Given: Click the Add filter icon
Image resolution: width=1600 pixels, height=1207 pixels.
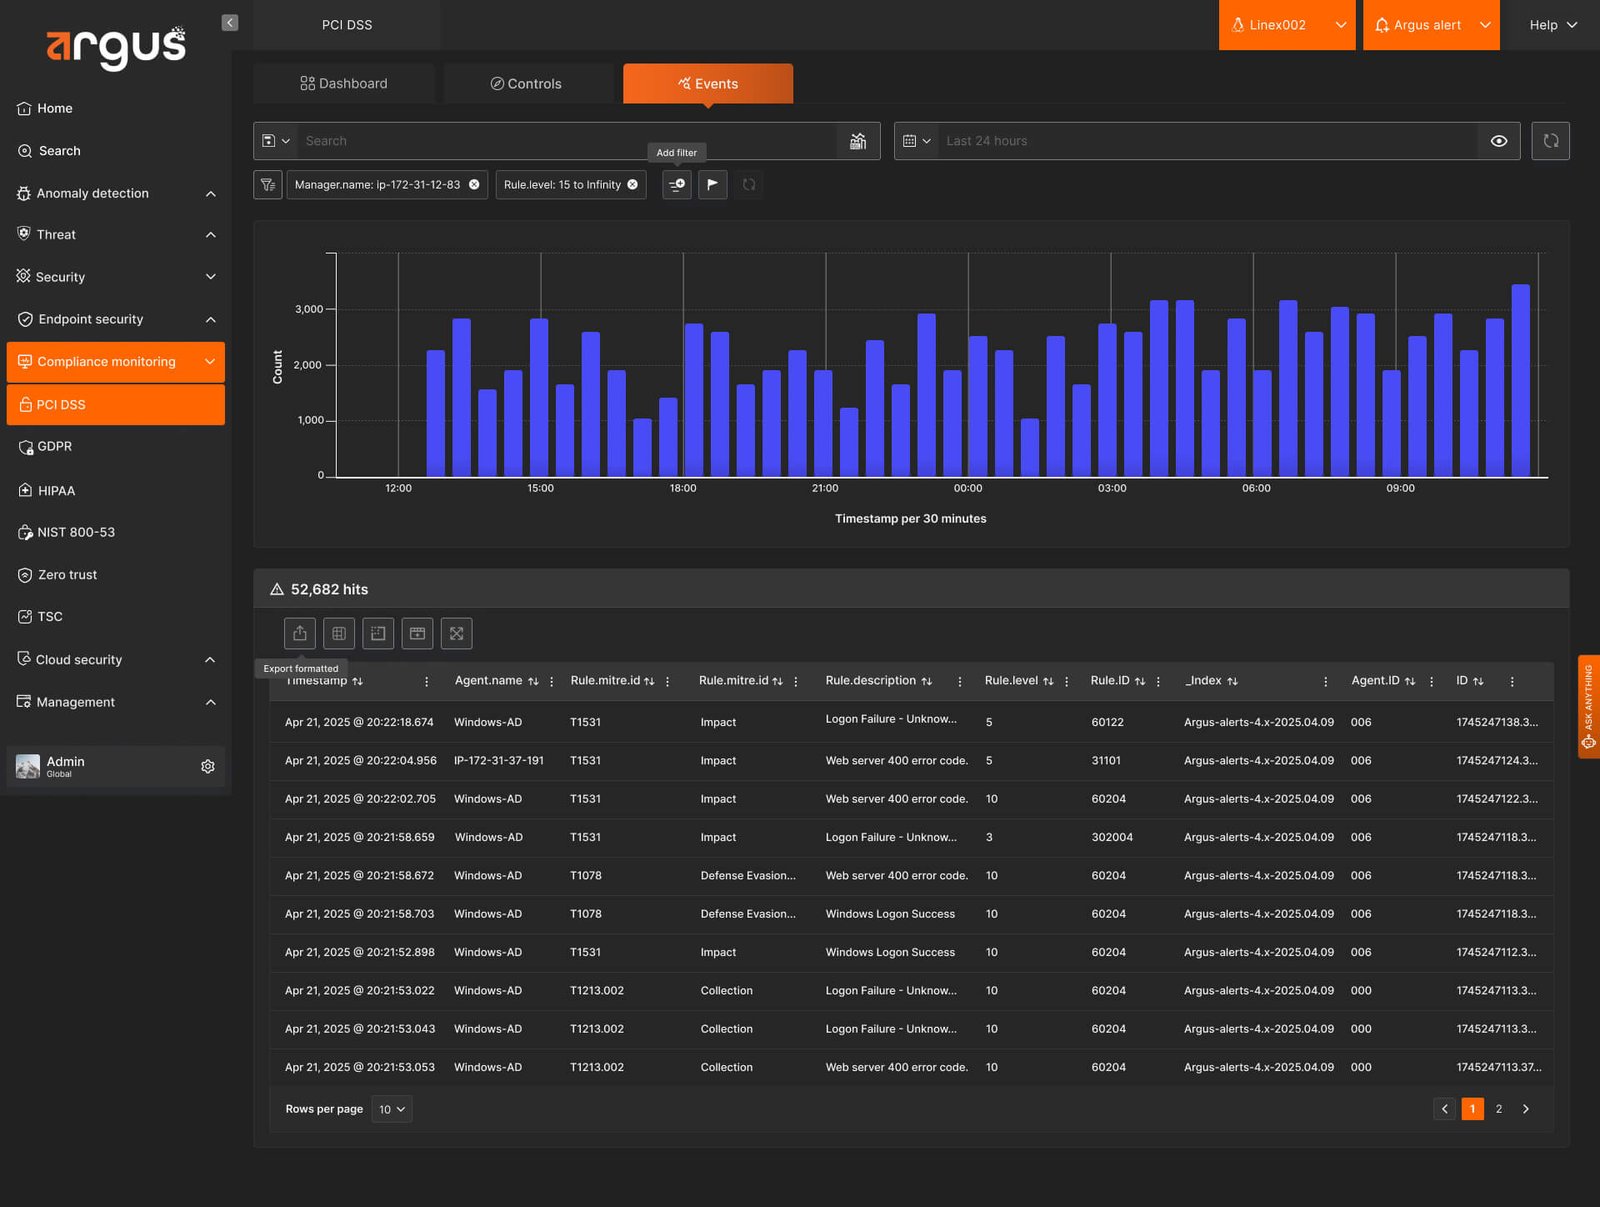Looking at the screenshot, I should point(677,185).
